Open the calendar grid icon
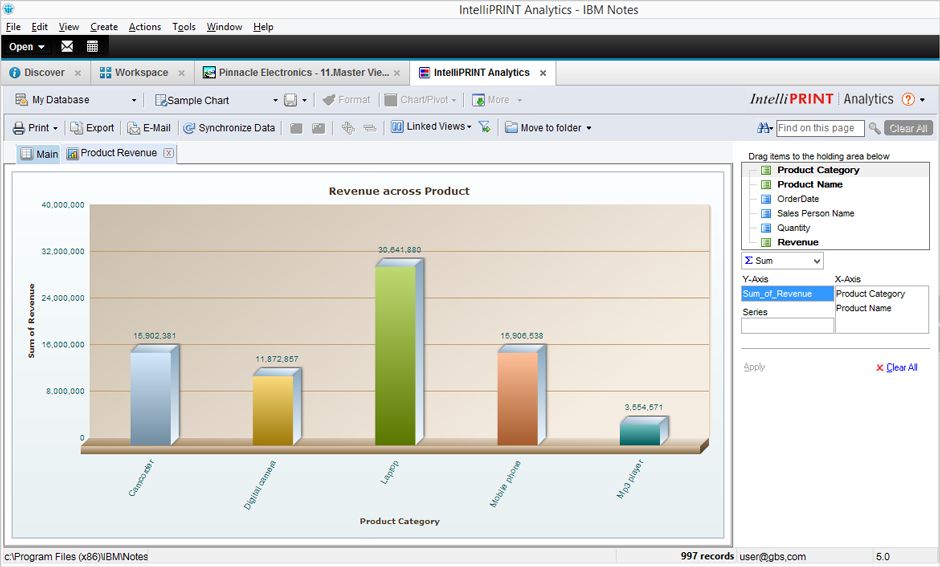Image resolution: width=940 pixels, height=567 pixels. (x=92, y=46)
